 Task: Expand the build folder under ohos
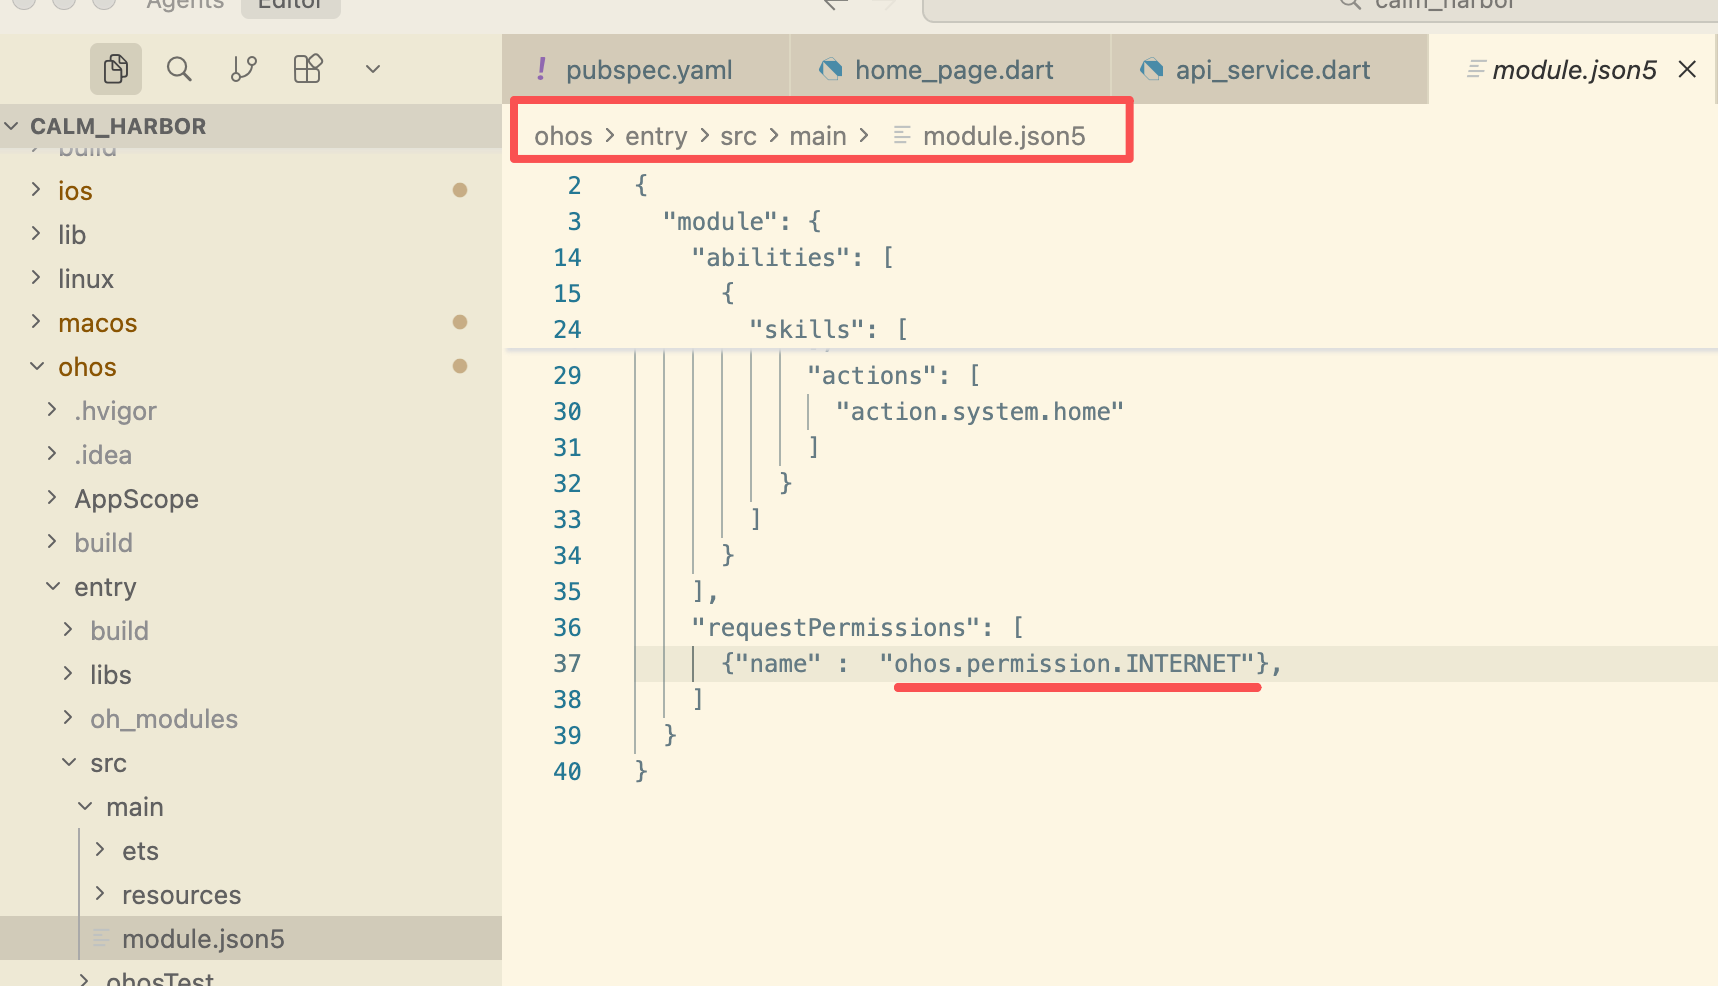(251, 542)
